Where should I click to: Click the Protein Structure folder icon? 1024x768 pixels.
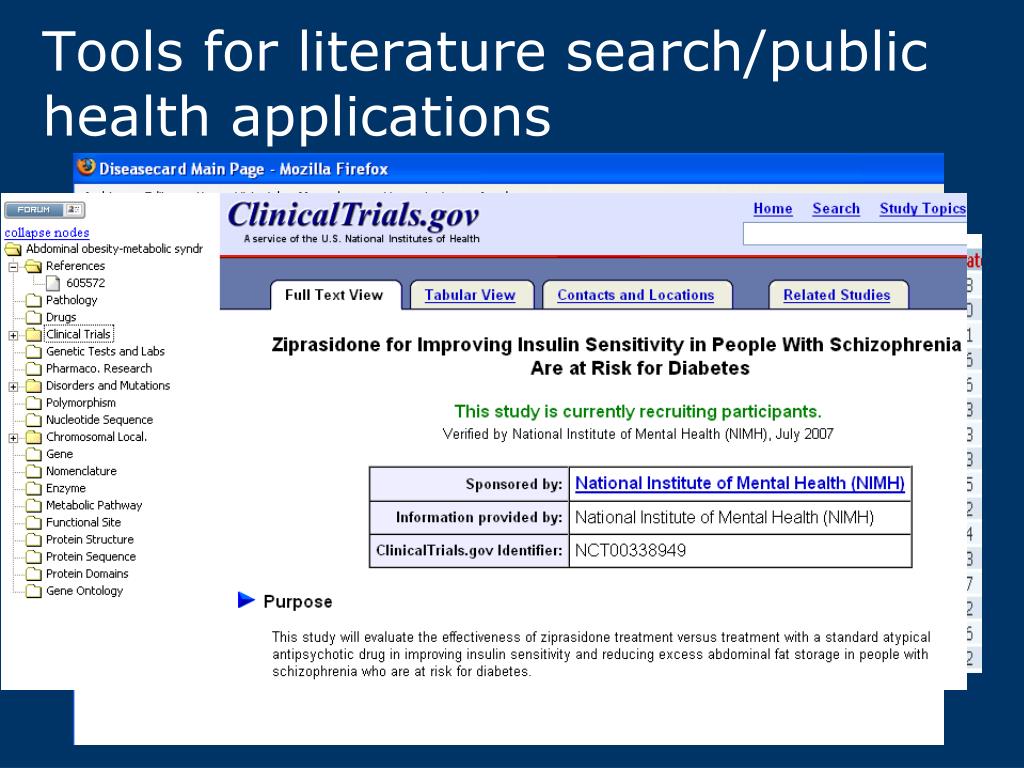tap(33, 540)
